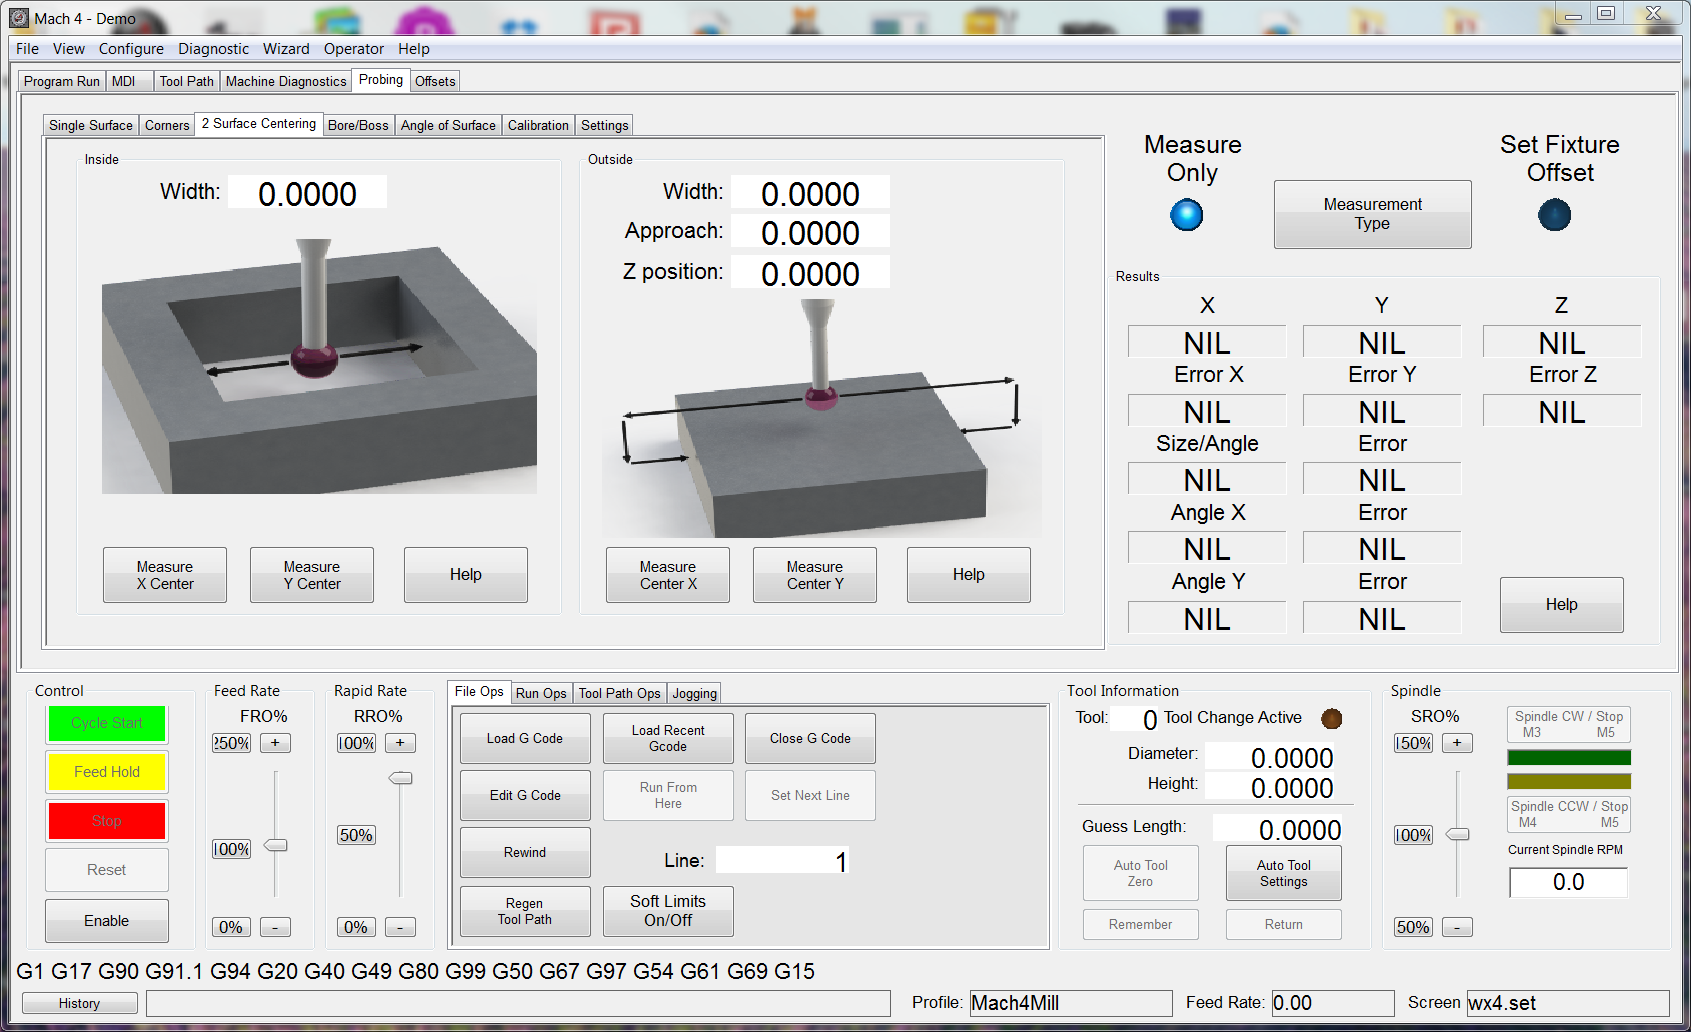
Task: Click the Measurement Type button
Action: (1372, 214)
